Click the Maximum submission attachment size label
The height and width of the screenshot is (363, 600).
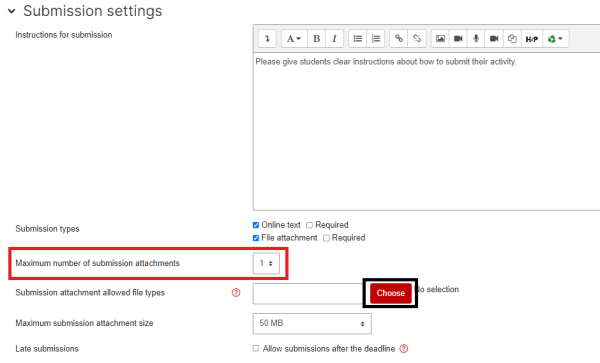[x=84, y=323]
